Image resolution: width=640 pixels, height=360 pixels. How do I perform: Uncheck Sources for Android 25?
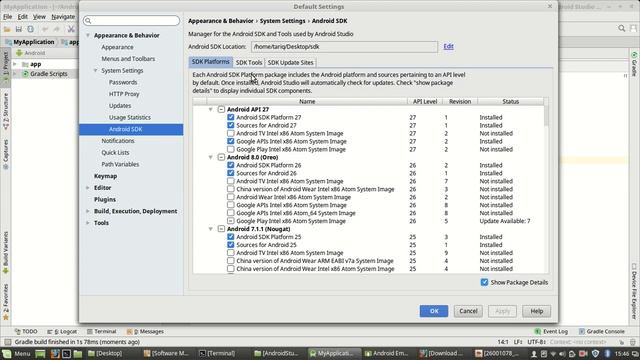pyautogui.click(x=231, y=244)
